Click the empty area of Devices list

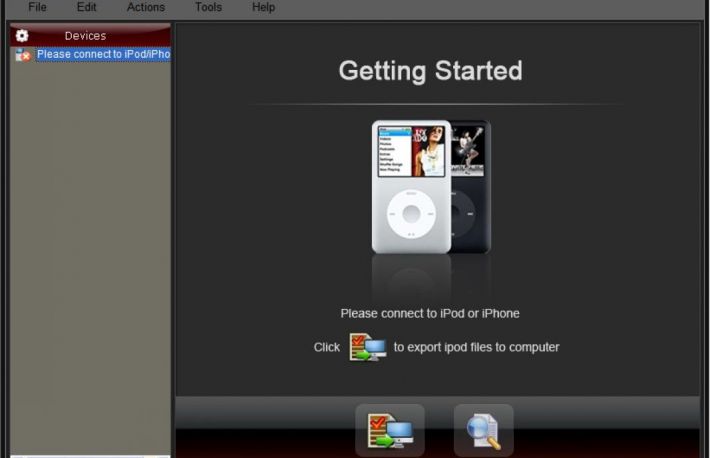90,250
